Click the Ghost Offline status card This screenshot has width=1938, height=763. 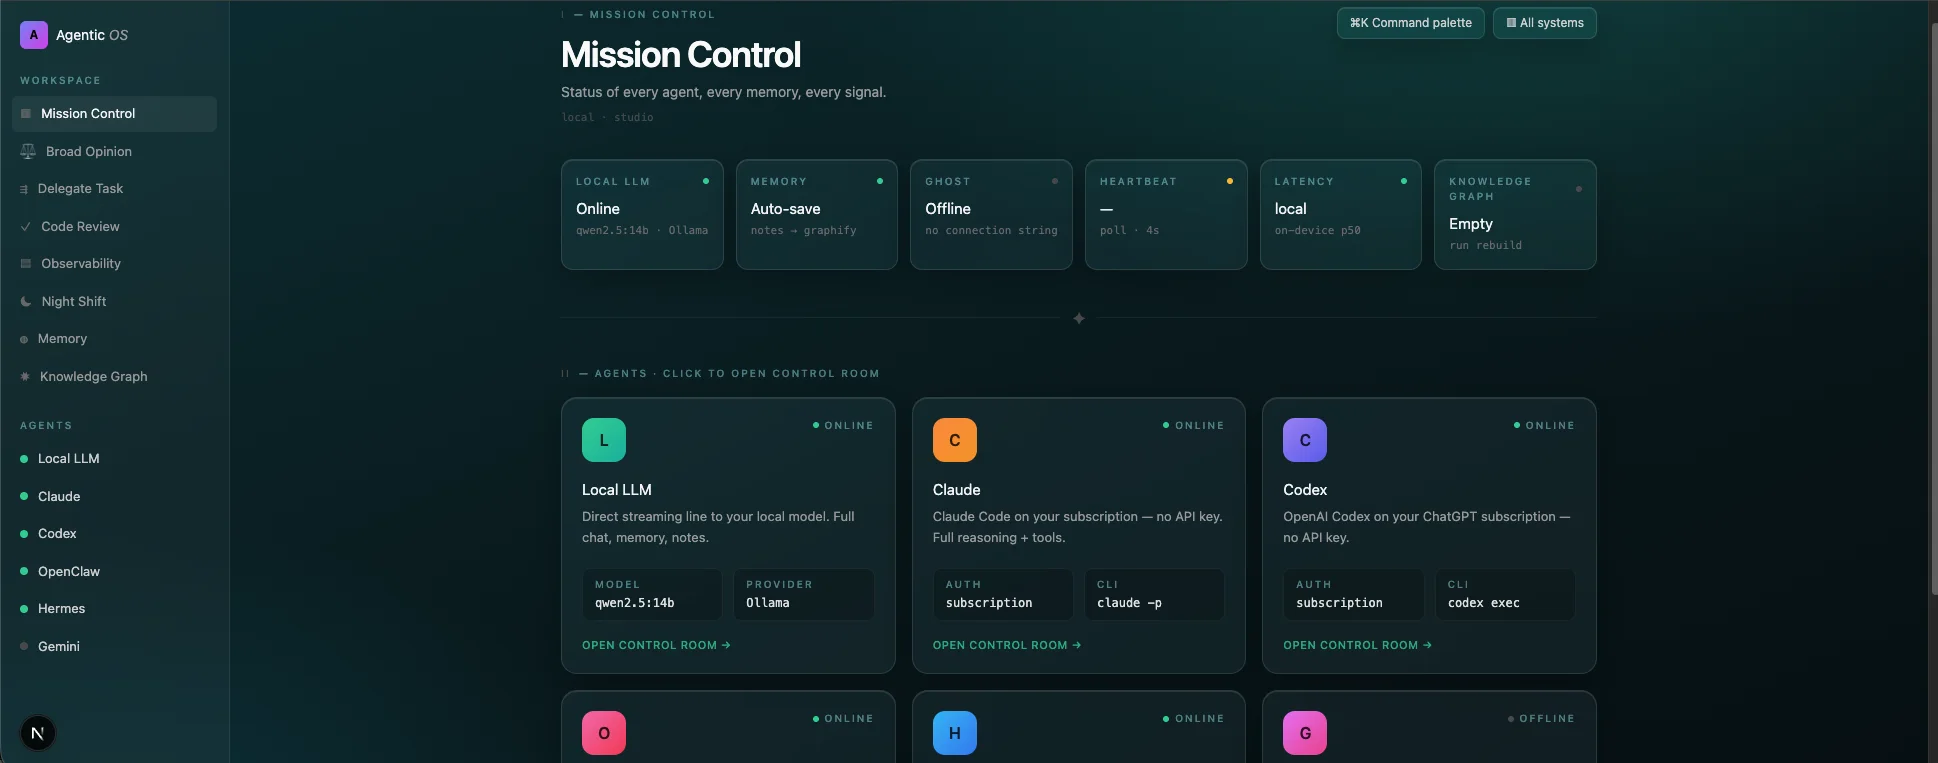991,214
